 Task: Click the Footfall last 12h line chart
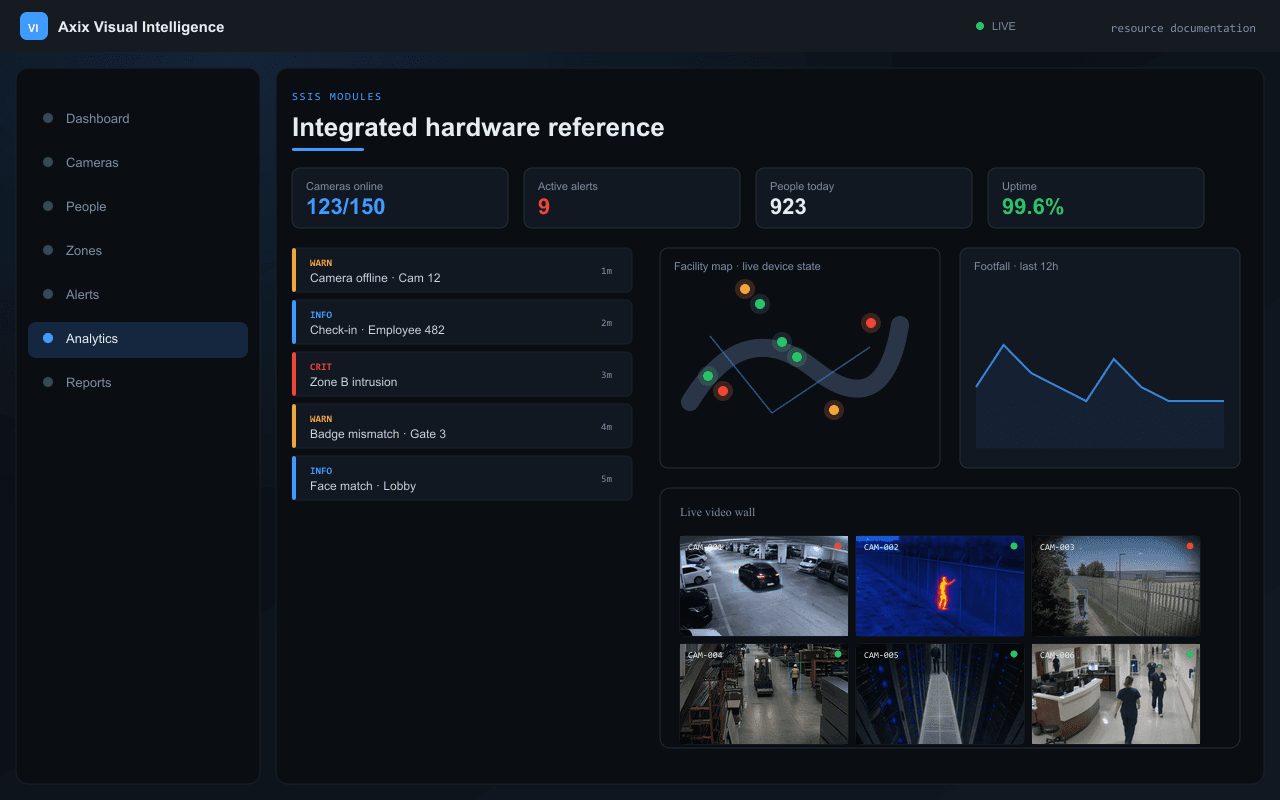click(x=1100, y=358)
